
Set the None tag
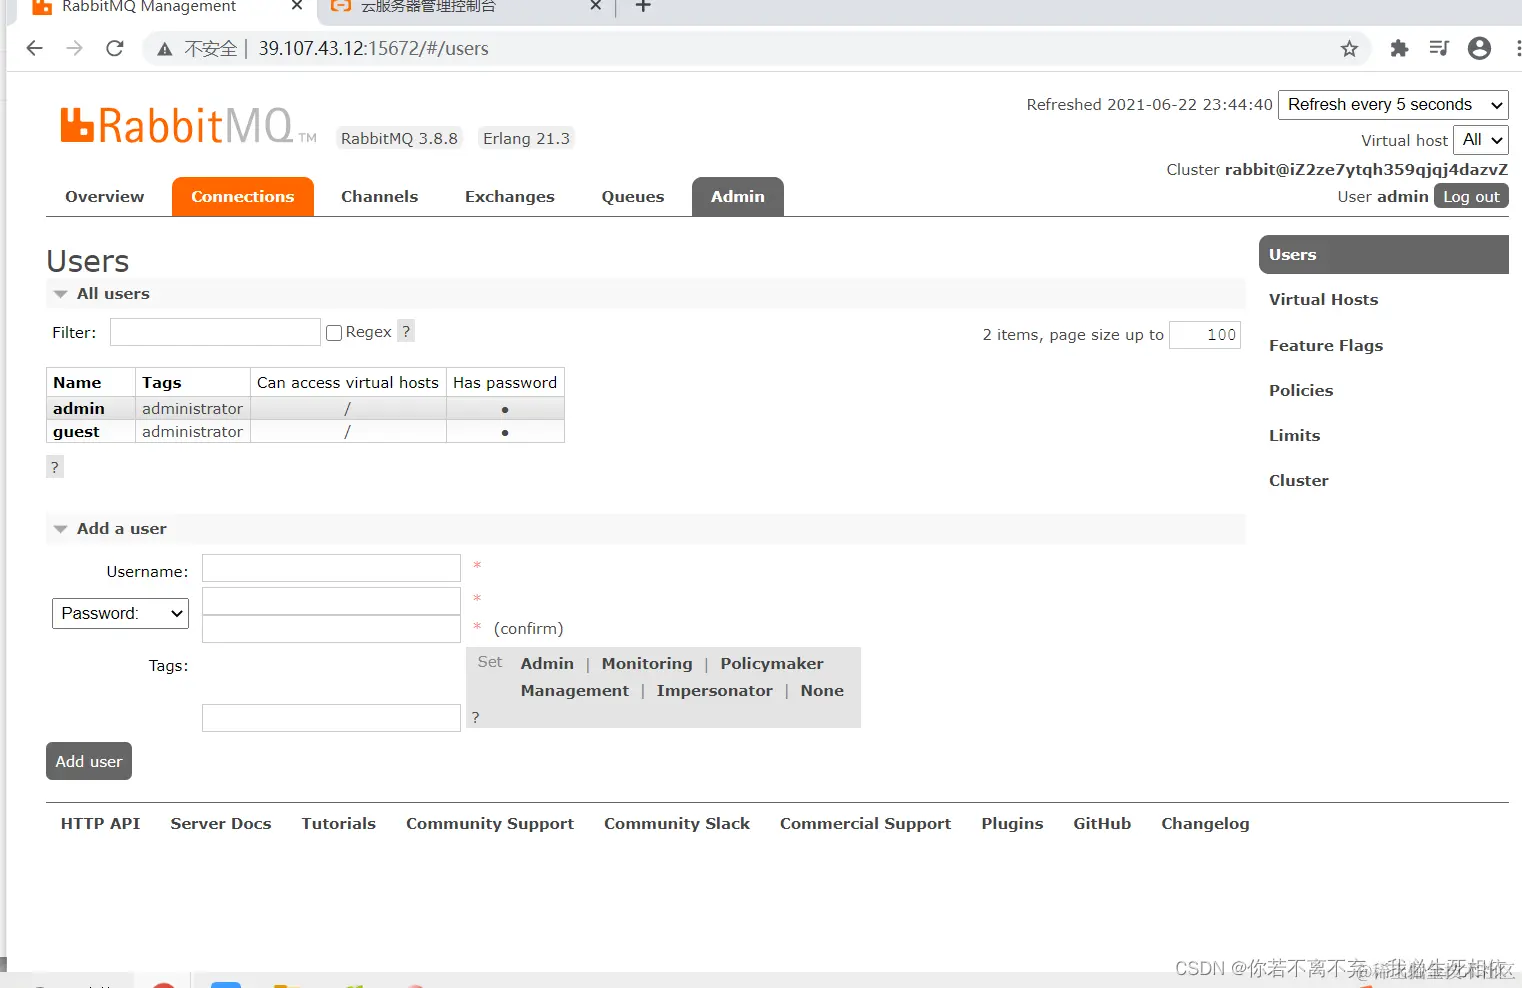[x=822, y=691]
